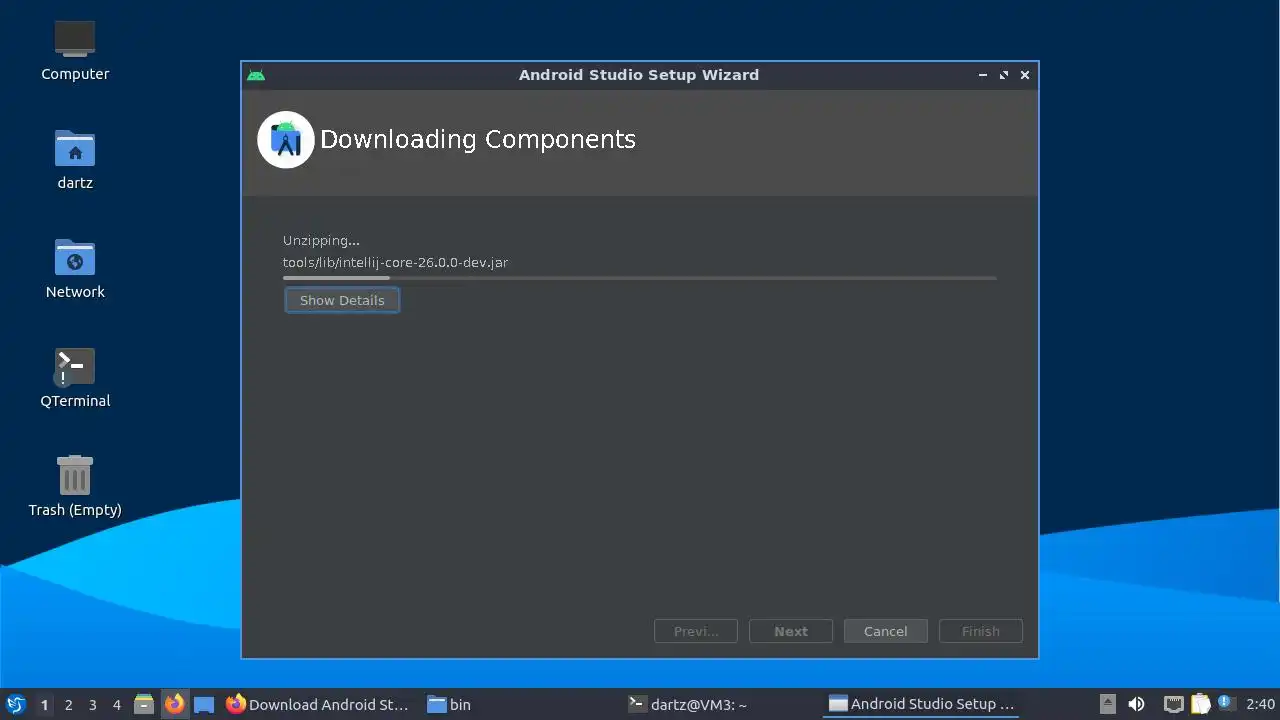Open the file manager quick-launch icon

pos(144,704)
